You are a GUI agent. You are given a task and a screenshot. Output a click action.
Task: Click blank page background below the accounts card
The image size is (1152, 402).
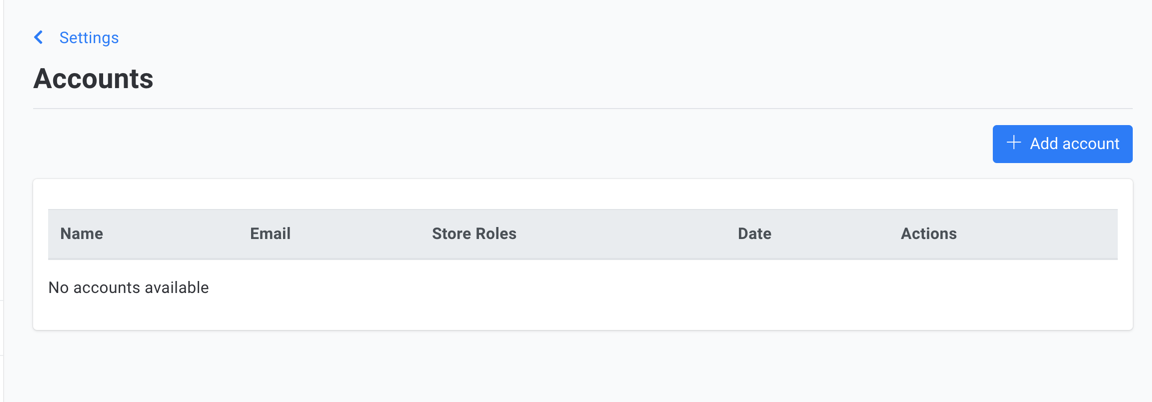583,366
